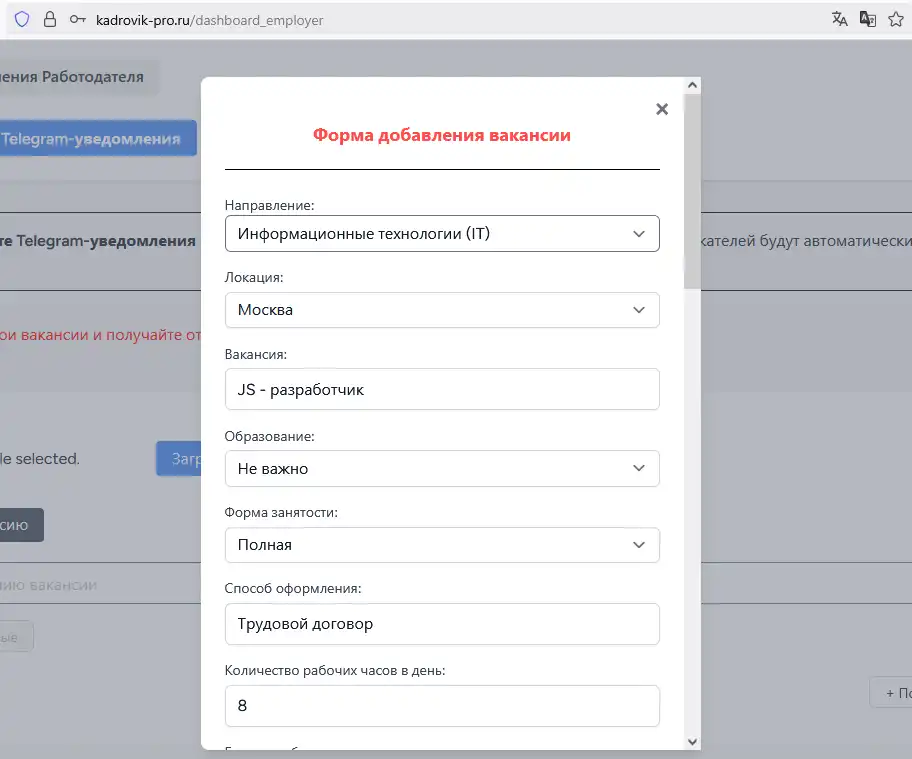Click the site security padlock icon

[x=50, y=20]
